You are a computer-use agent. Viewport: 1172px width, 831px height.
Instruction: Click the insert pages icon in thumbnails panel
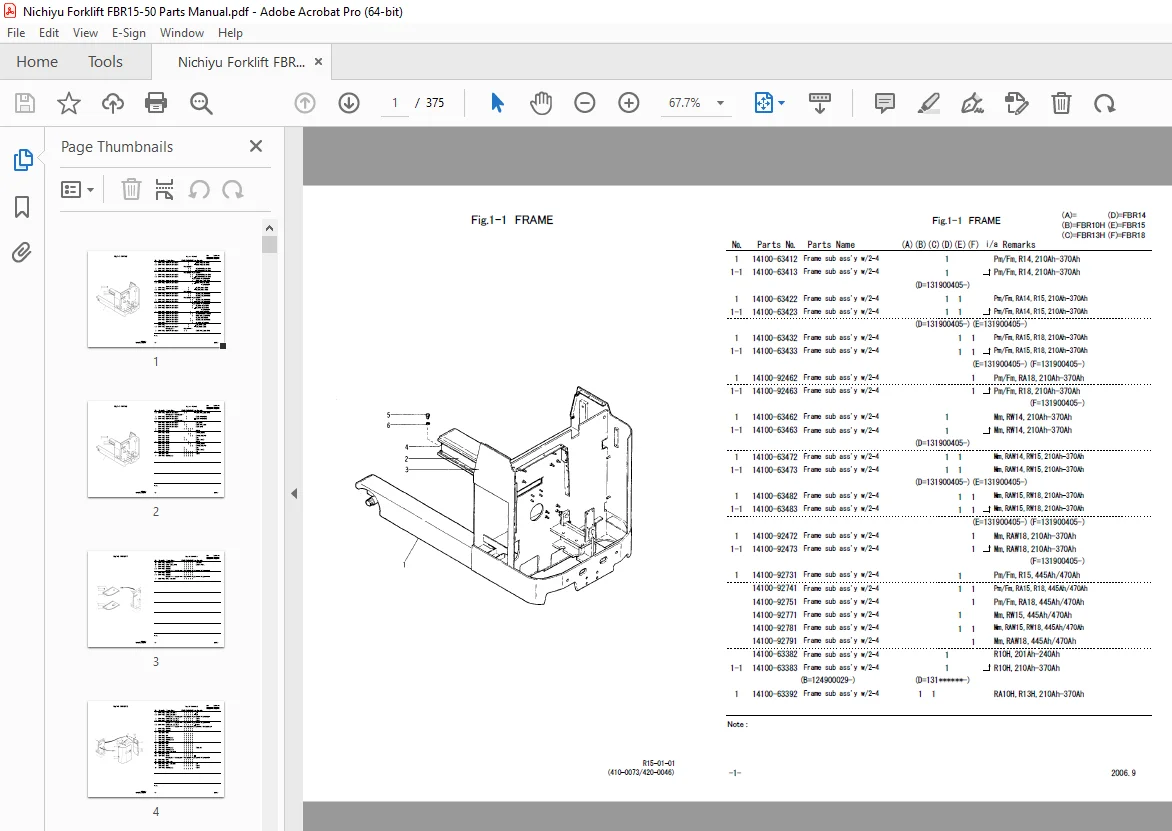coord(164,190)
